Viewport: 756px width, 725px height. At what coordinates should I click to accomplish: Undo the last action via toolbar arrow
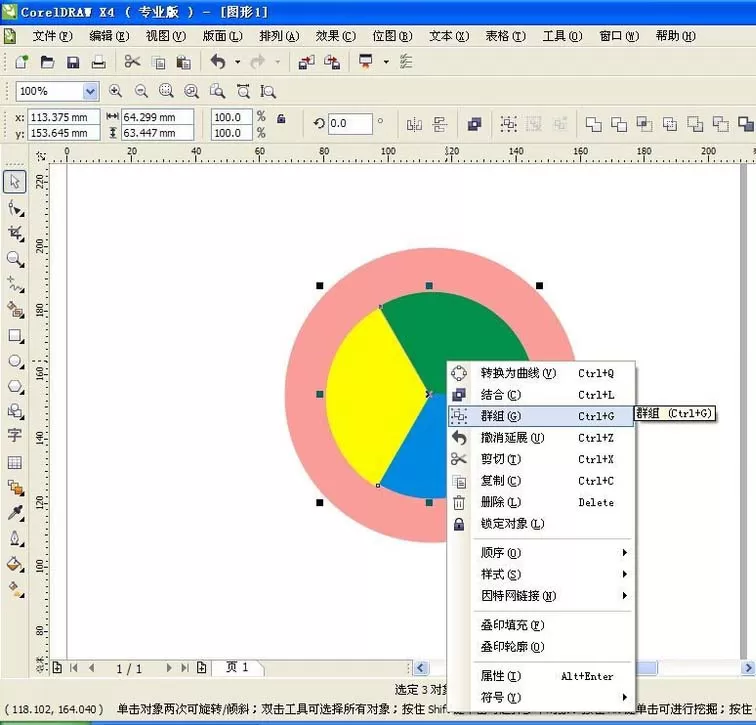click(x=218, y=62)
